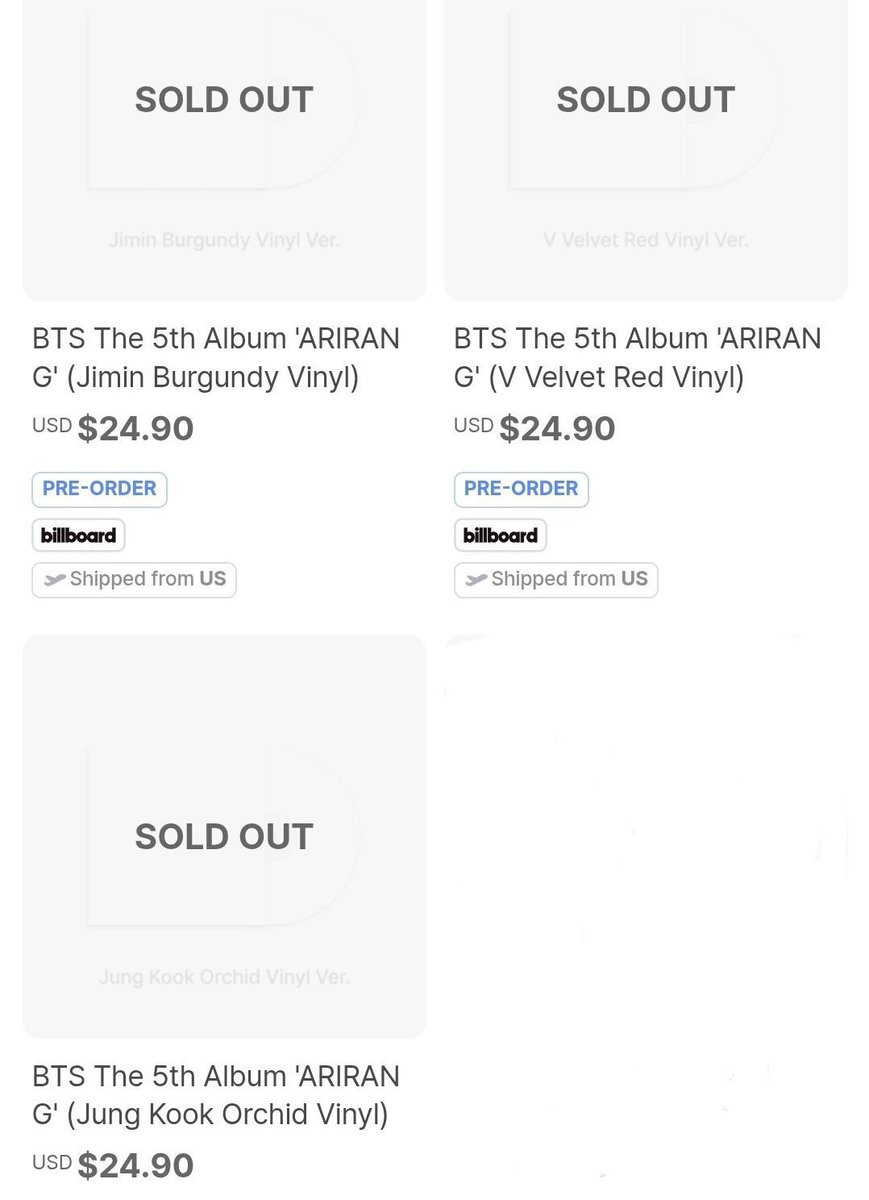Image resolution: width=869 pixels, height=1200 pixels.
Task: Click the PRE-ORDER tag on Jimin Burgundy Vinyl
Action: [x=99, y=489]
